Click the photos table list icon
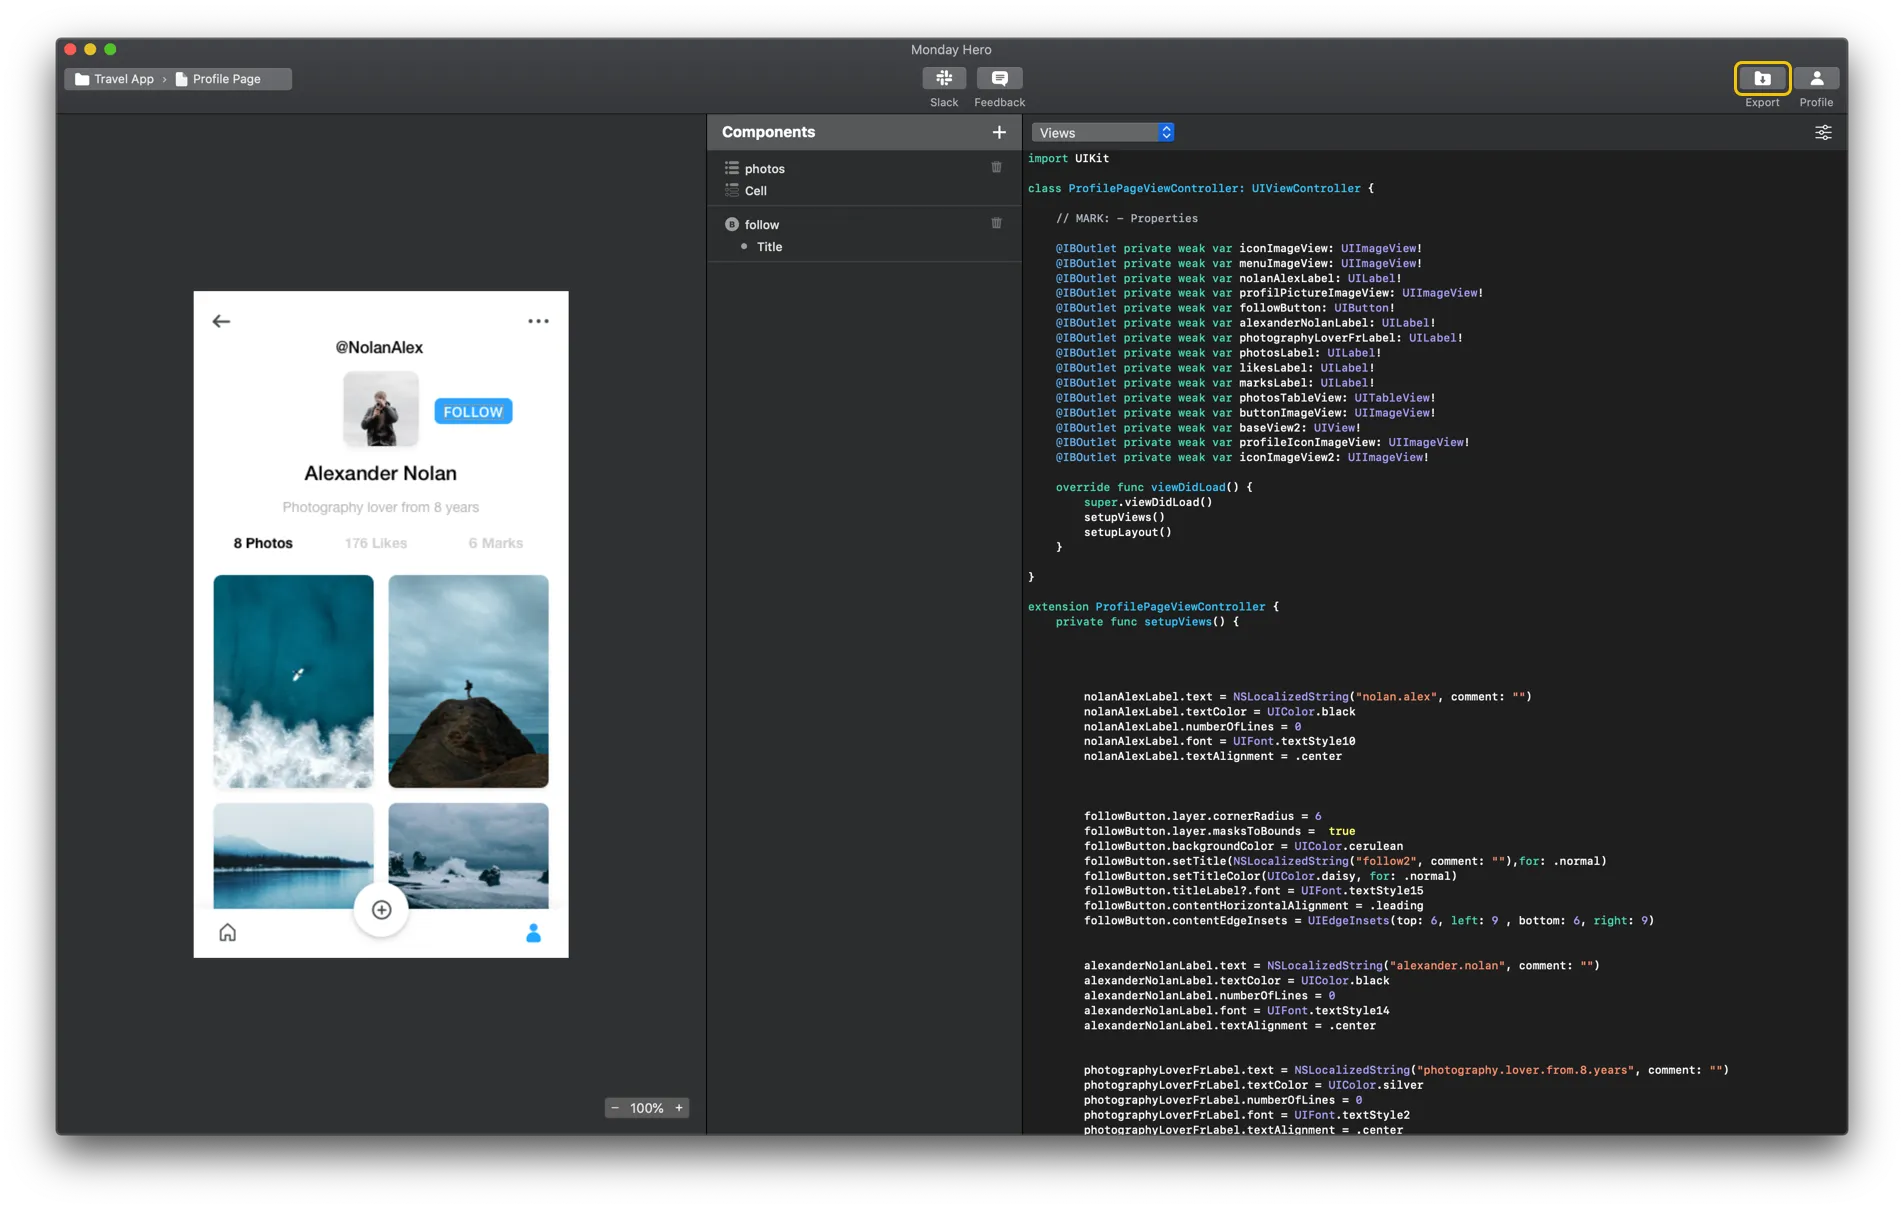This screenshot has width=1904, height=1209. click(732, 168)
